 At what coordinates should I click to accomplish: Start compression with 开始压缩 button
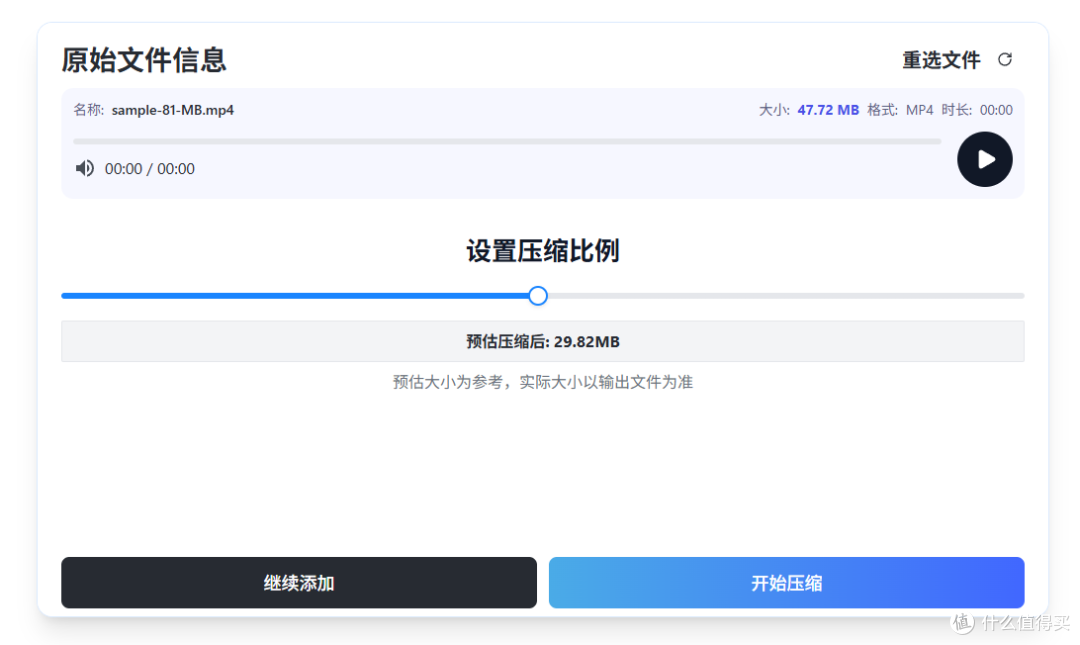(787, 583)
